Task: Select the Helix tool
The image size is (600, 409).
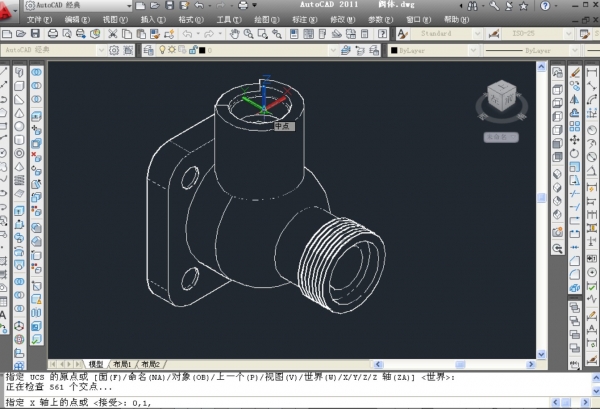Action: [19, 180]
